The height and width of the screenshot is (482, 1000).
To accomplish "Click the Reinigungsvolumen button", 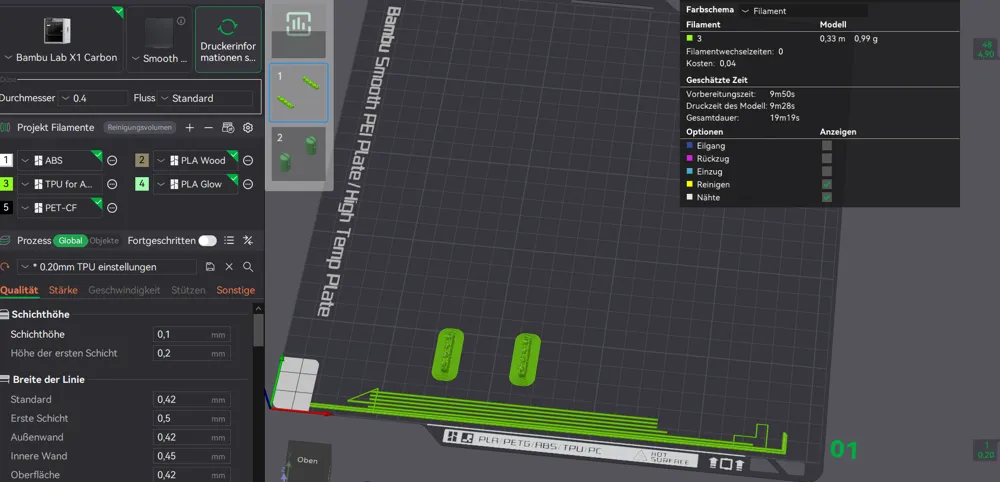I will [140, 128].
